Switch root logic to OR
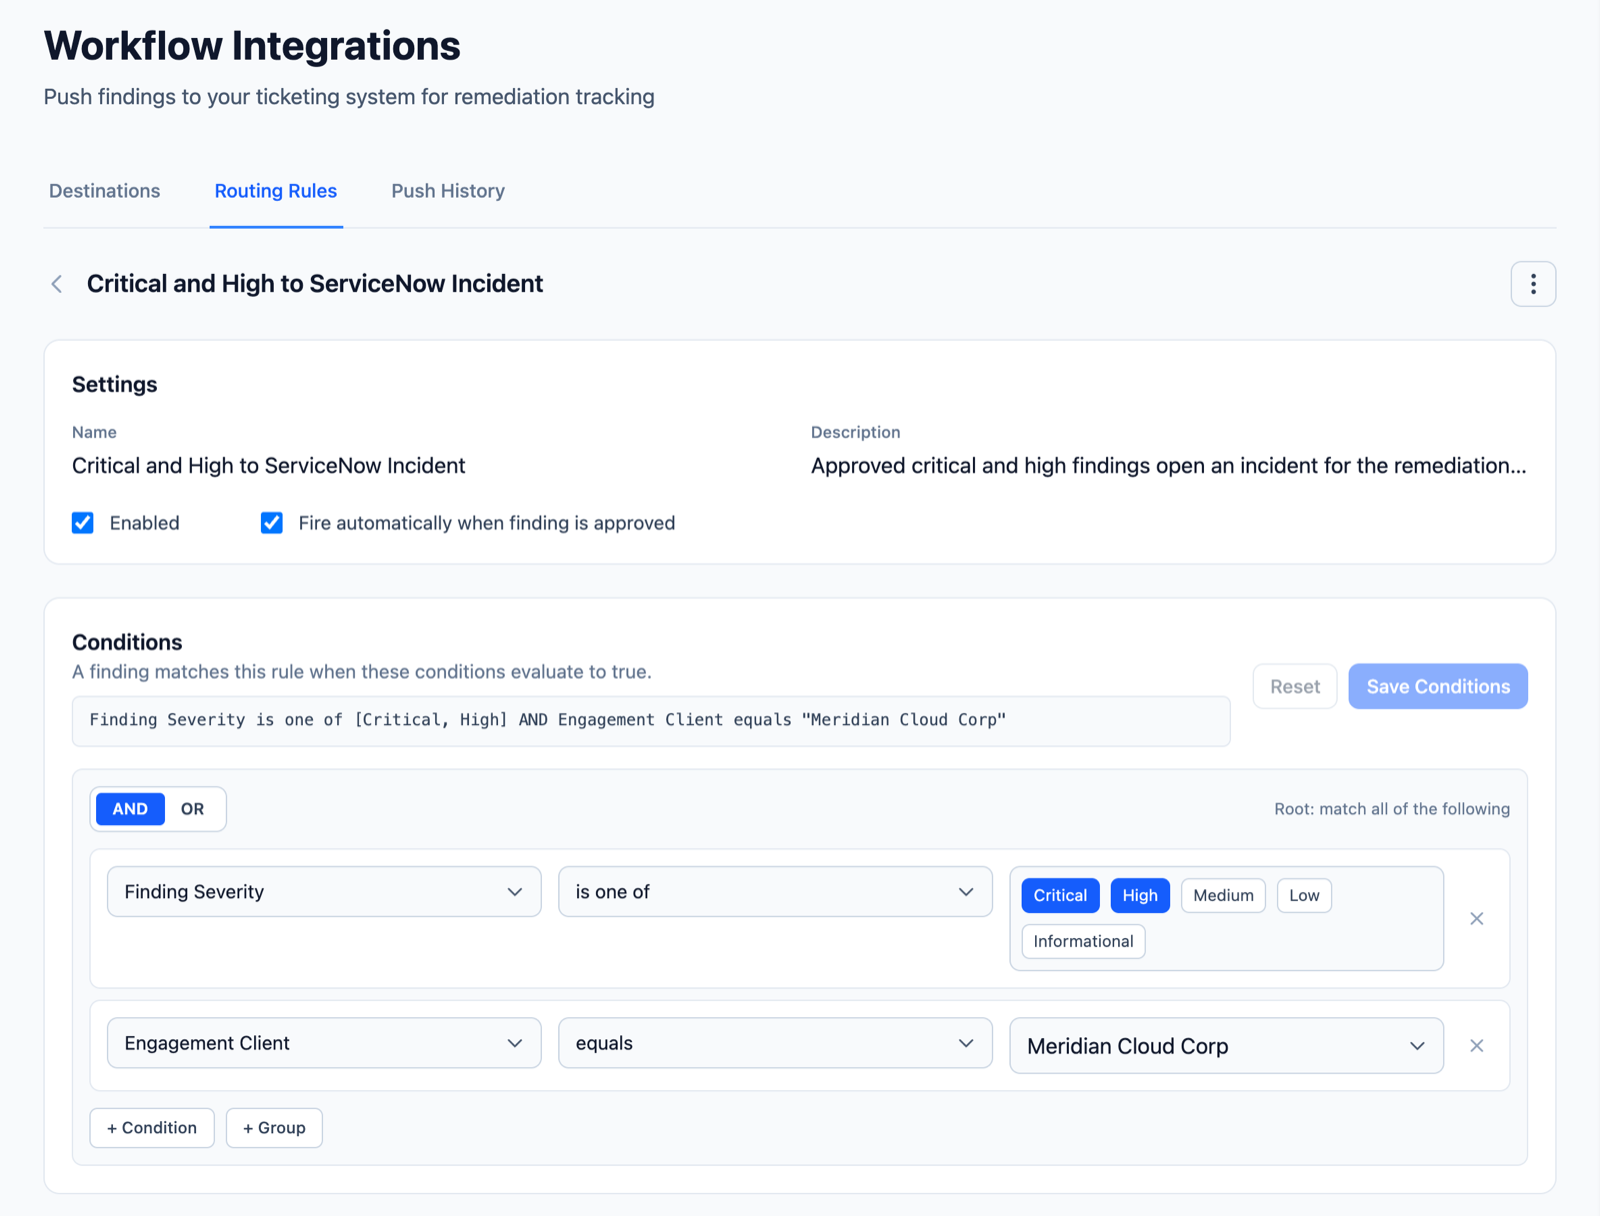Screen dimensions: 1600x1216 (x=193, y=809)
